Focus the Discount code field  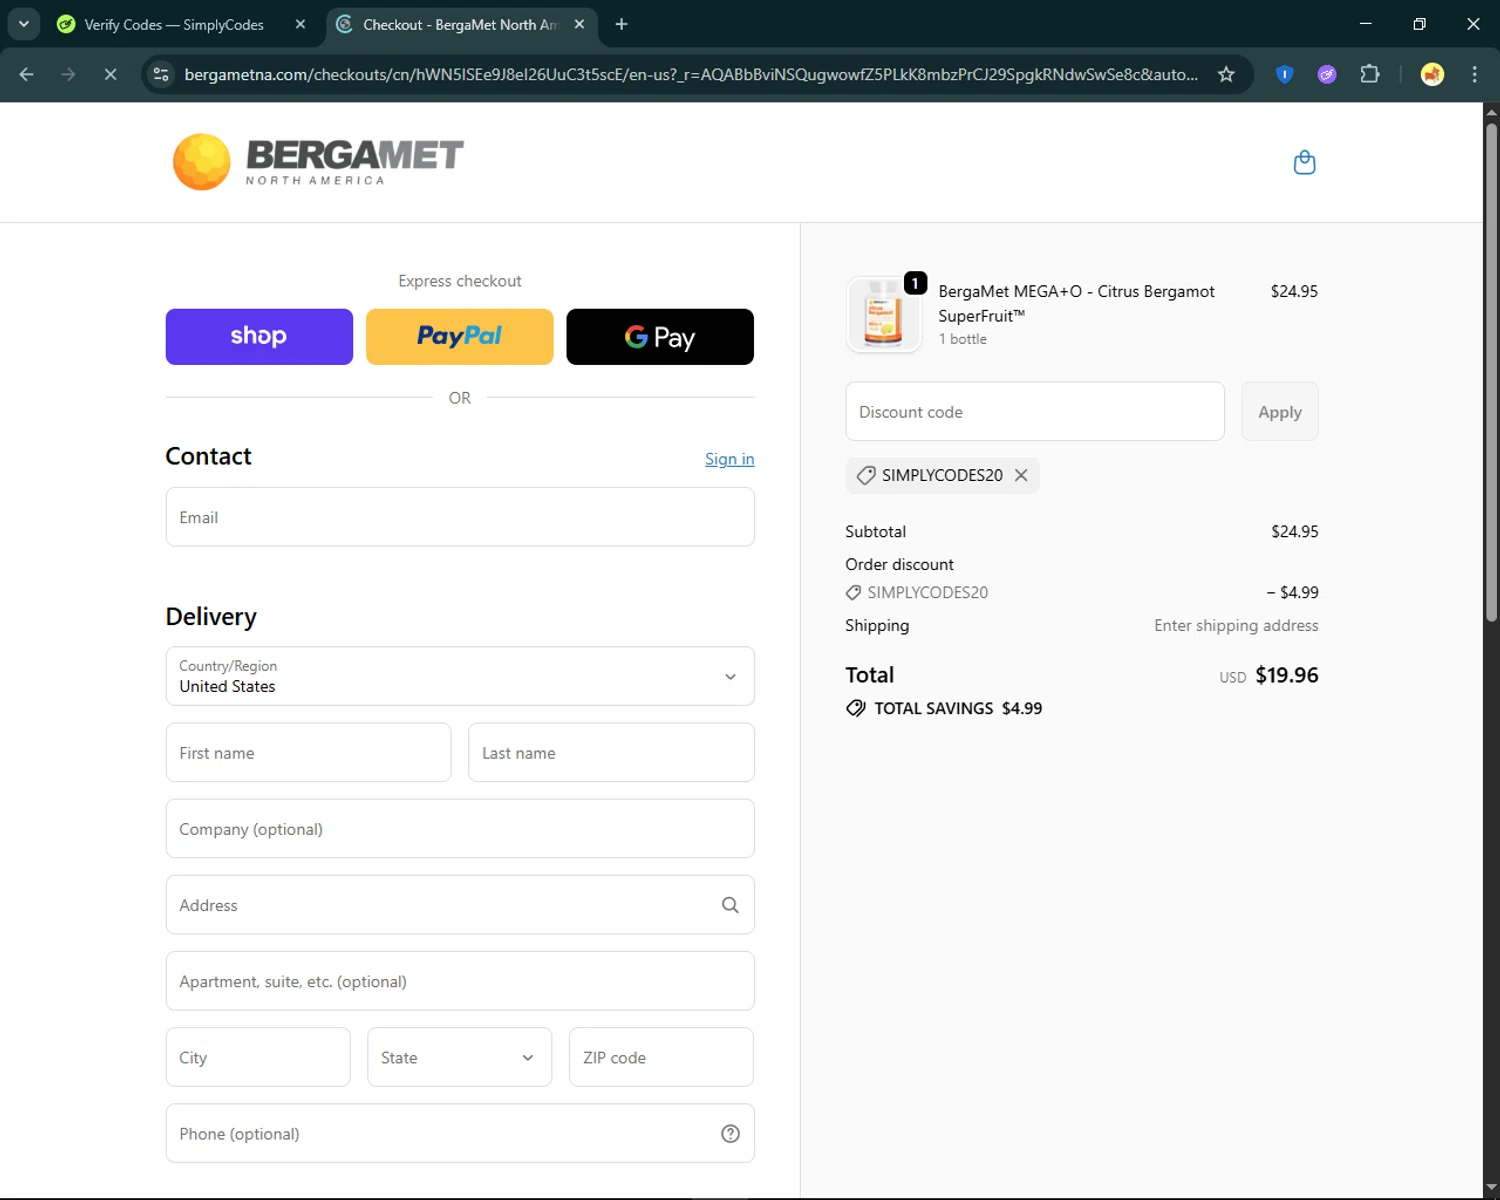pyautogui.click(x=1035, y=411)
